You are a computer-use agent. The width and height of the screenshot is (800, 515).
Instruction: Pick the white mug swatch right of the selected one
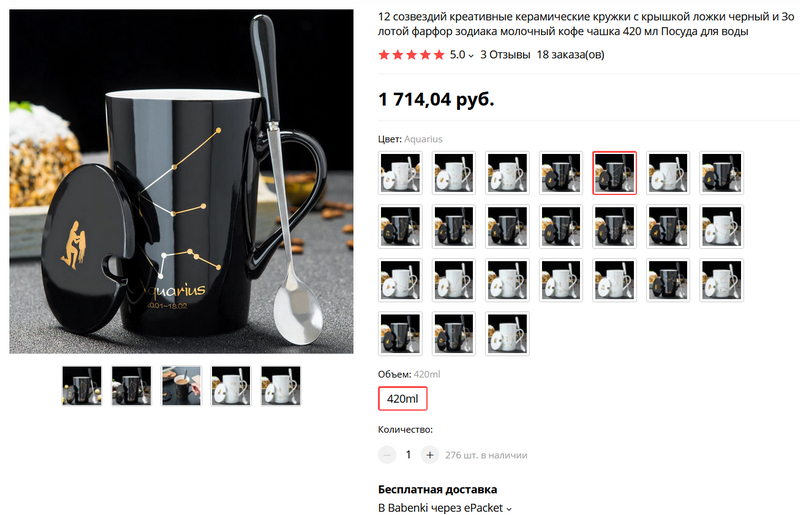[667, 173]
